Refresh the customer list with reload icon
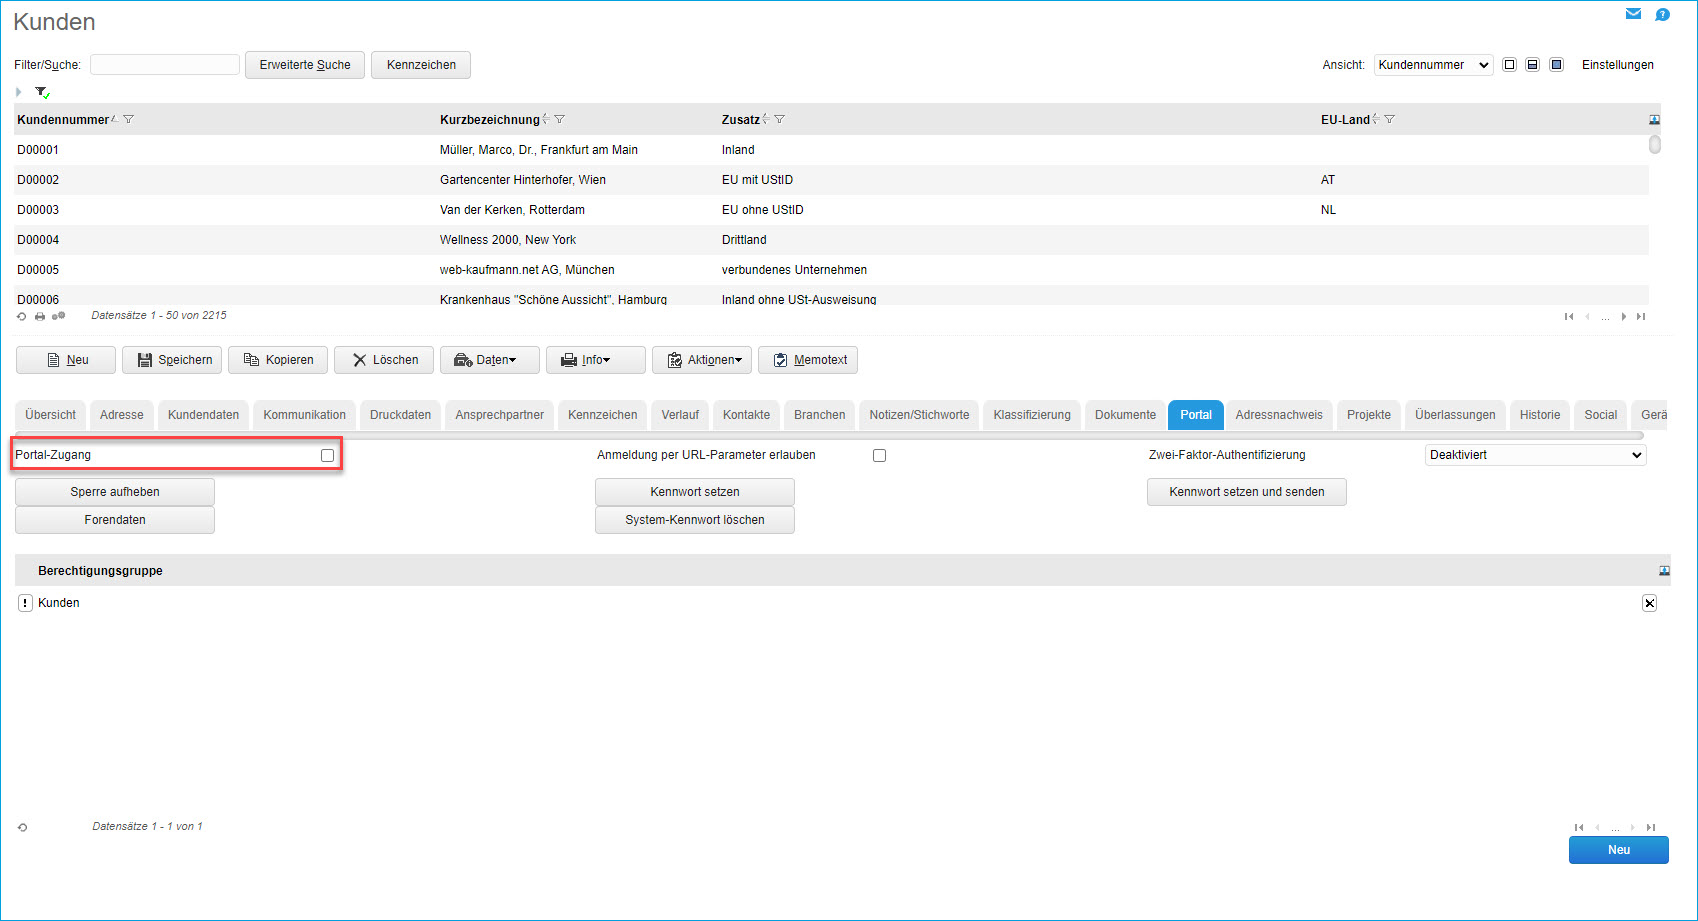Image resolution: width=1698 pixels, height=921 pixels. pyautogui.click(x=22, y=316)
